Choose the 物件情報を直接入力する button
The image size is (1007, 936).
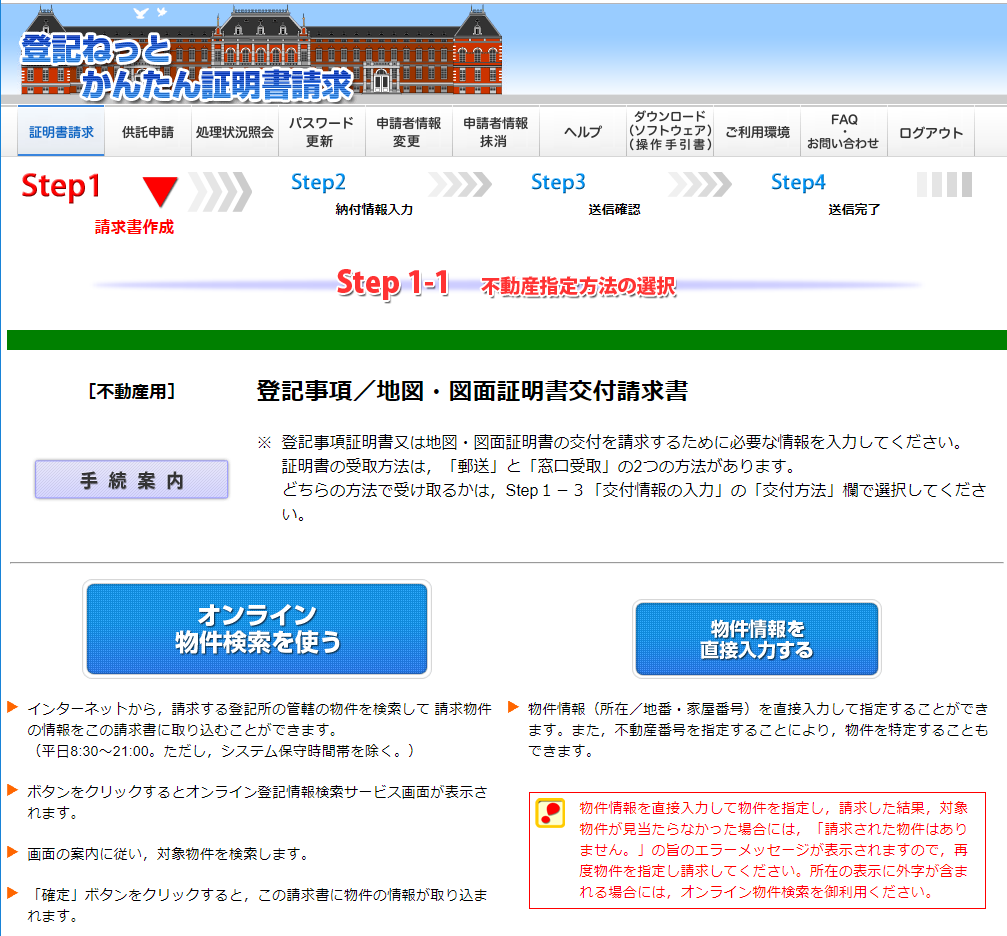click(756, 639)
